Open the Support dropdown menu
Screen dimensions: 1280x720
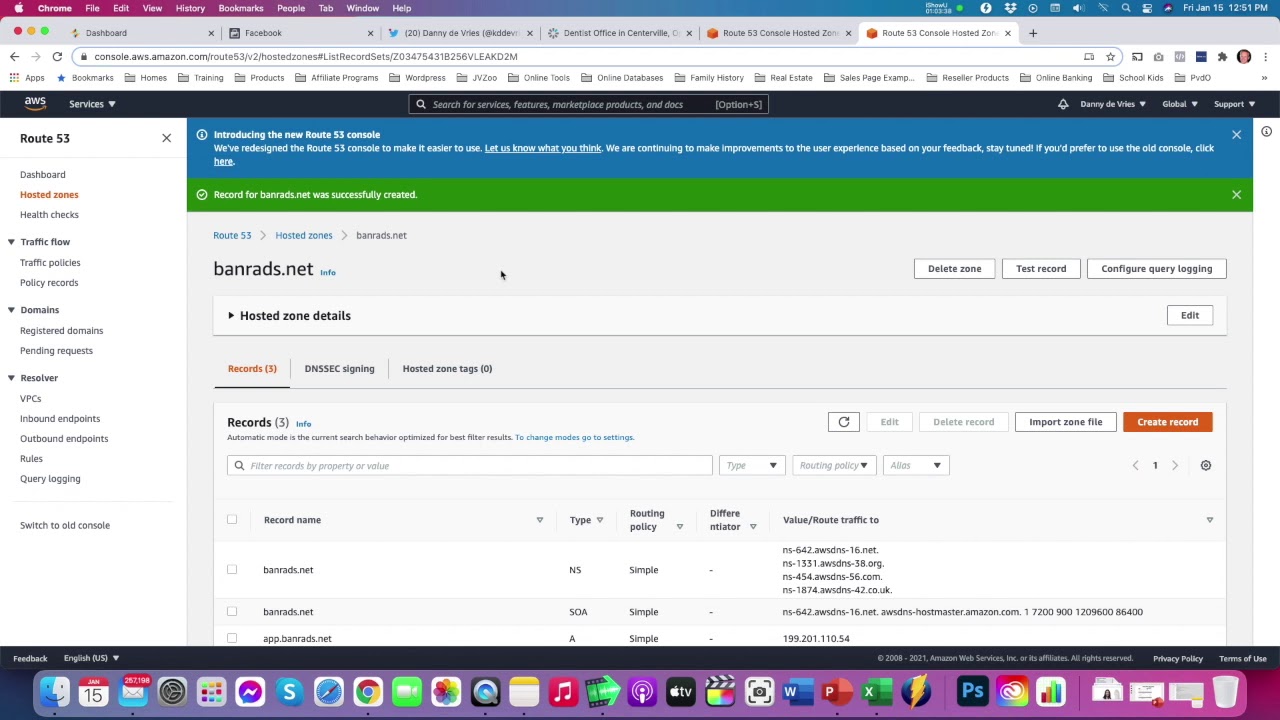(x=1234, y=104)
